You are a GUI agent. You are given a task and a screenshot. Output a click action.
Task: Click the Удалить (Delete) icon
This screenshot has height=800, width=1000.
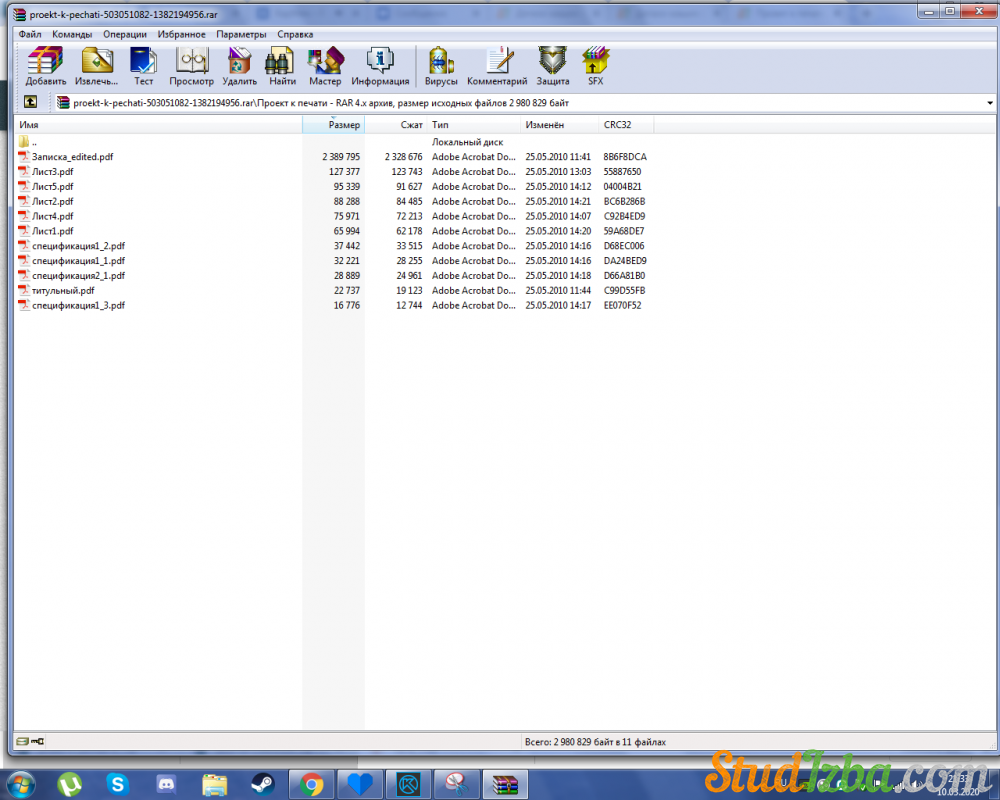click(x=239, y=66)
